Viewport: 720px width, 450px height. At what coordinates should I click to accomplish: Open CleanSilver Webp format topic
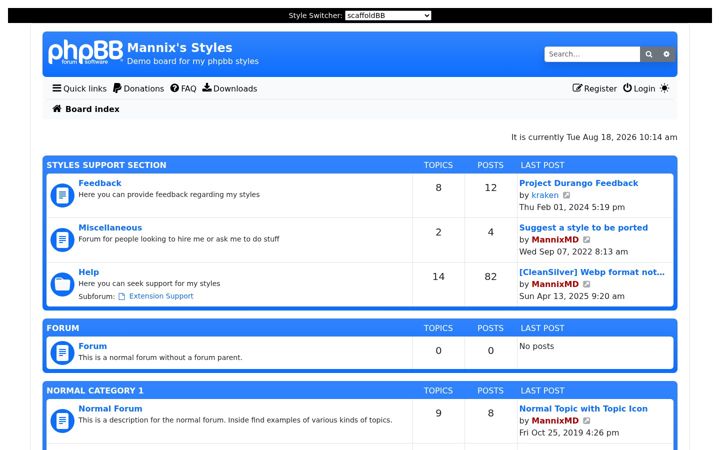pyautogui.click(x=592, y=272)
